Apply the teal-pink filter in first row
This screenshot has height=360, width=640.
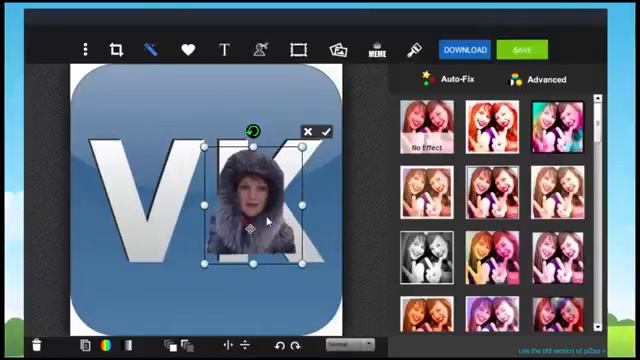pos(558,127)
